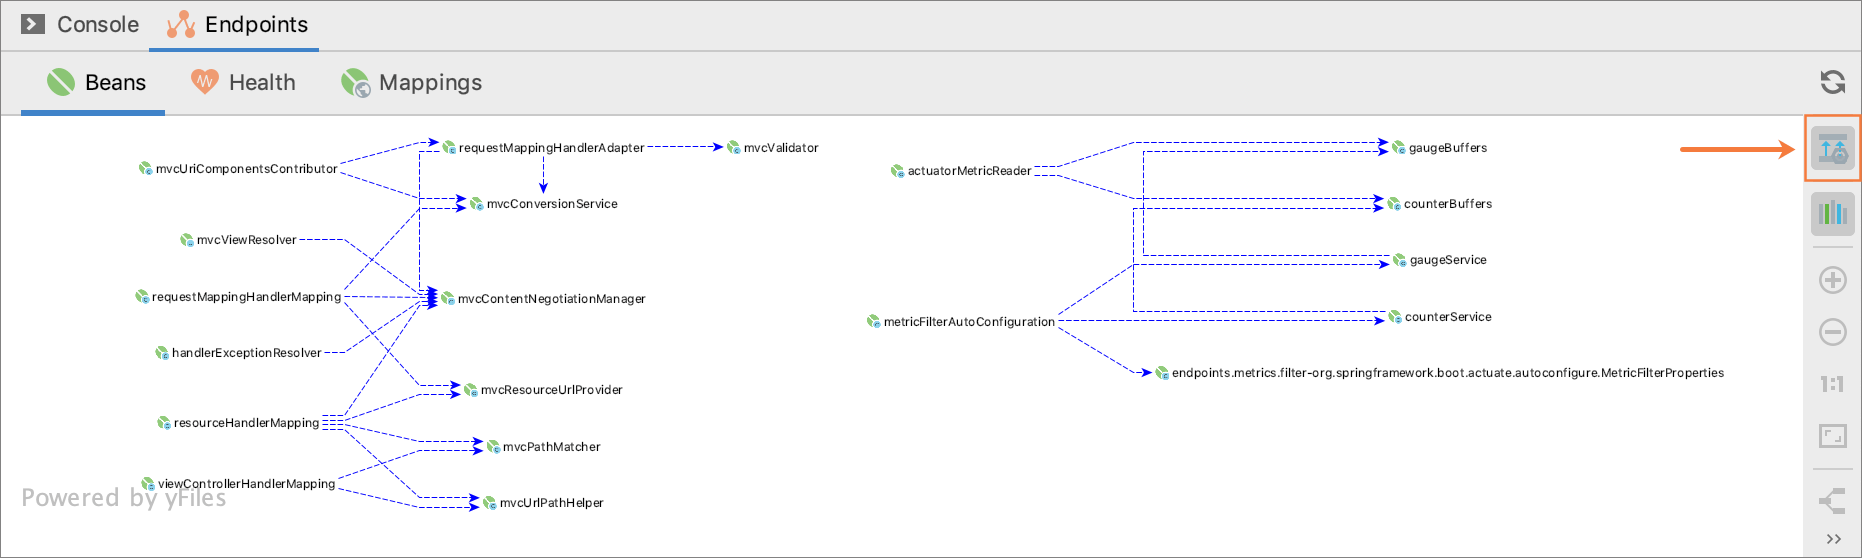Zoom in on the diagram
This screenshot has width=1862, height=558.
pos(1832,280)
